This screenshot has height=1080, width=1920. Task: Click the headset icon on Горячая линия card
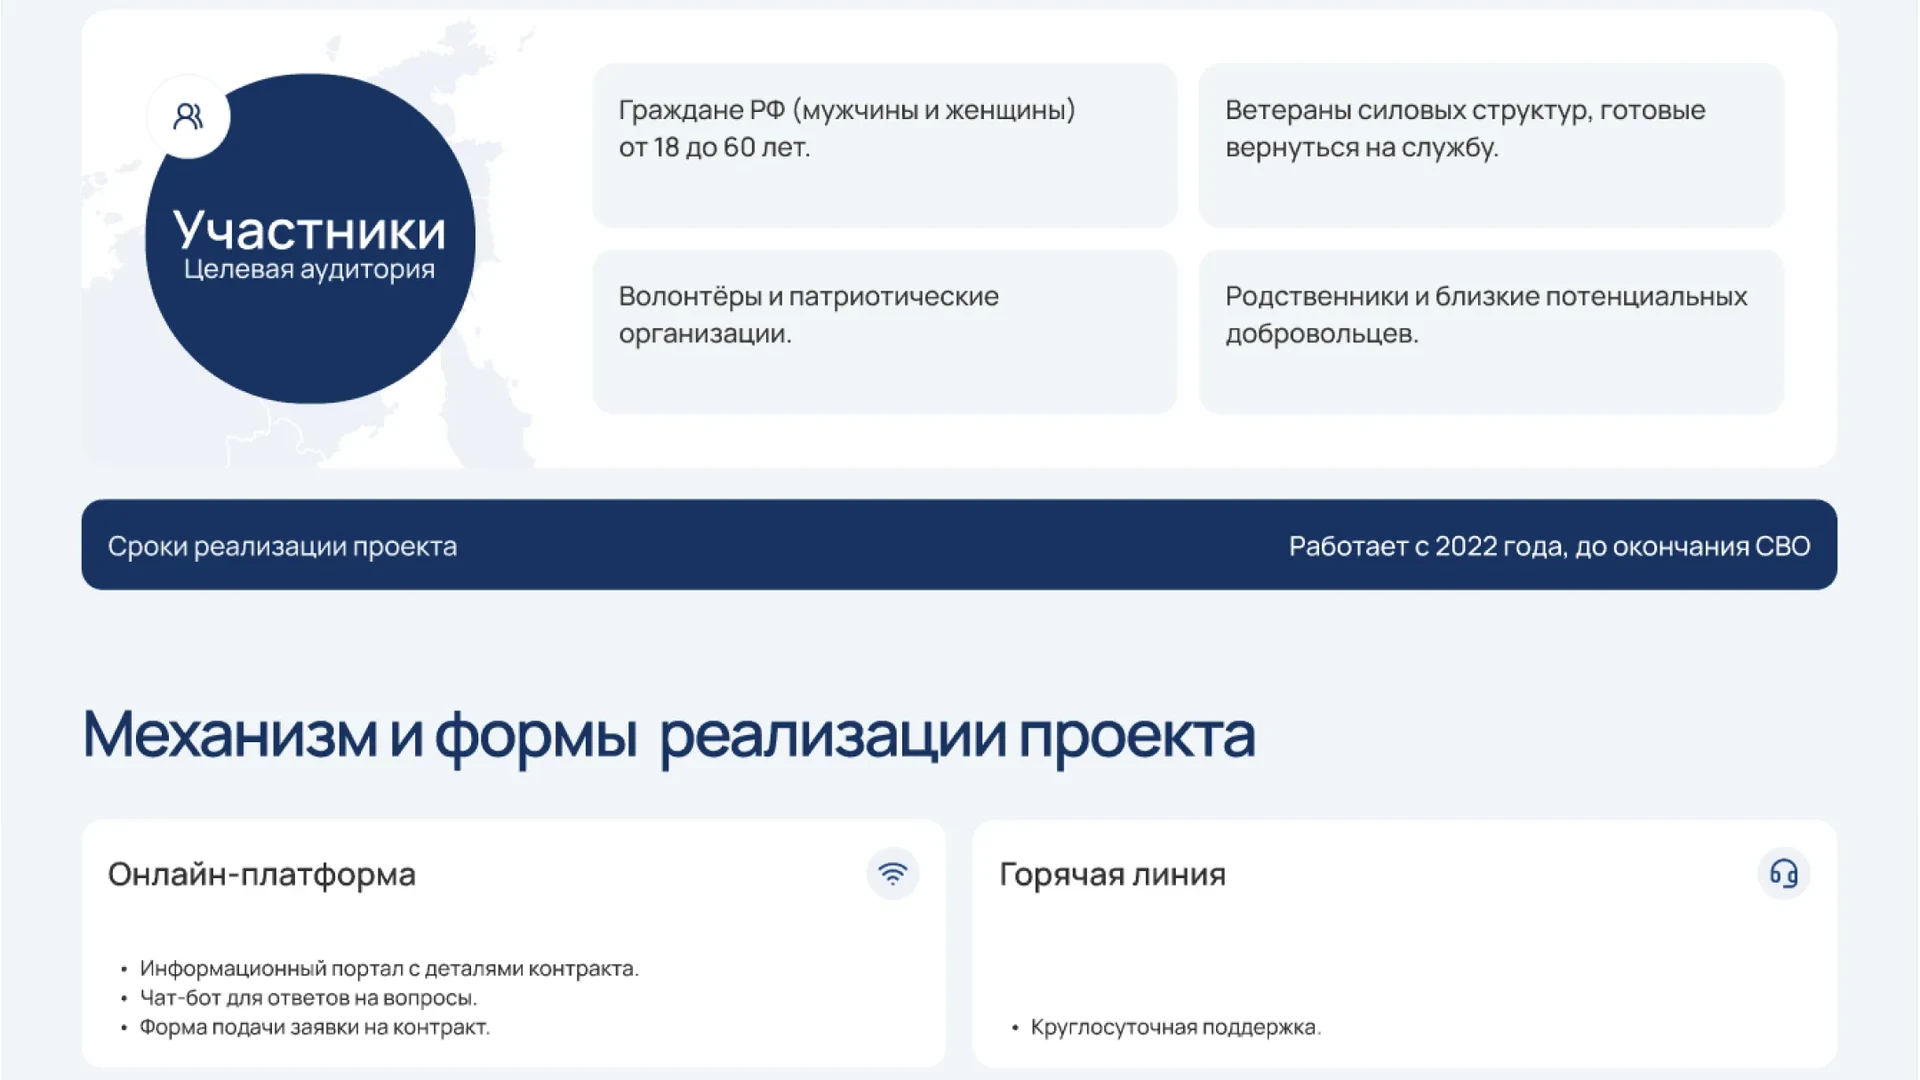[x=1784, y=874]
